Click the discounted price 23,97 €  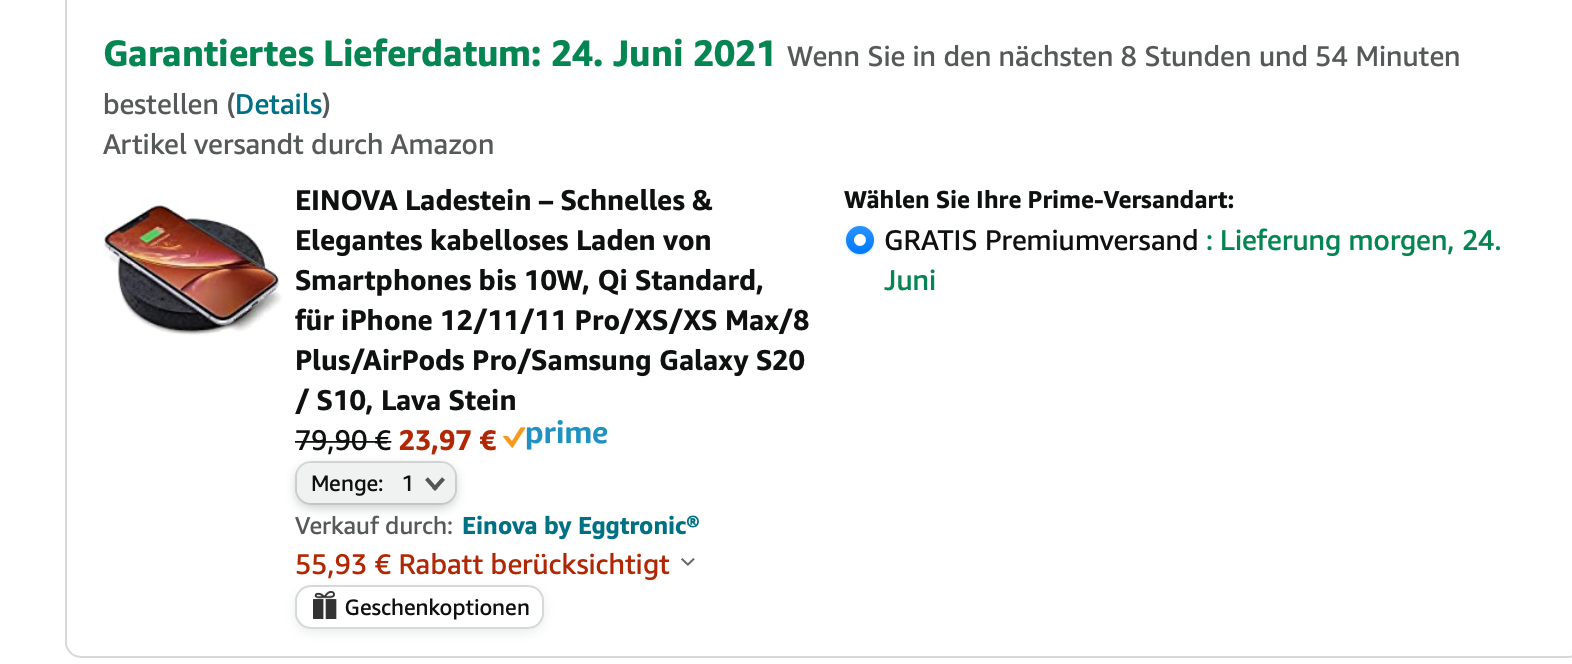446,440
